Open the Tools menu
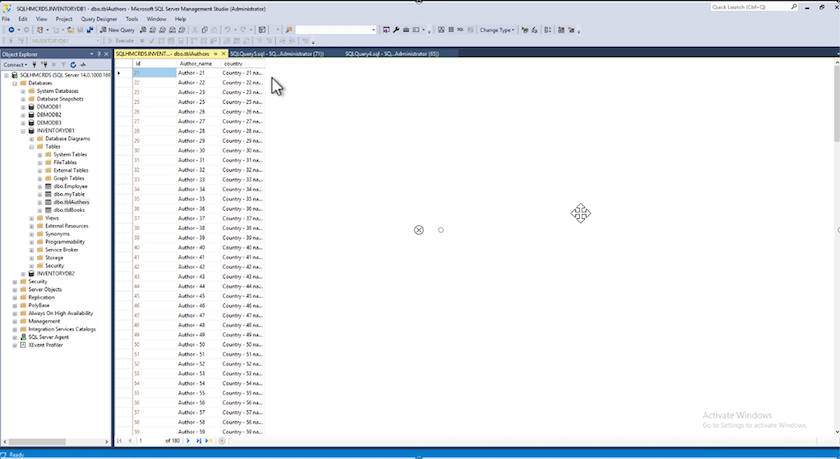Image resolution: width=840 pixels, height=459 pixels. (132, 19)
